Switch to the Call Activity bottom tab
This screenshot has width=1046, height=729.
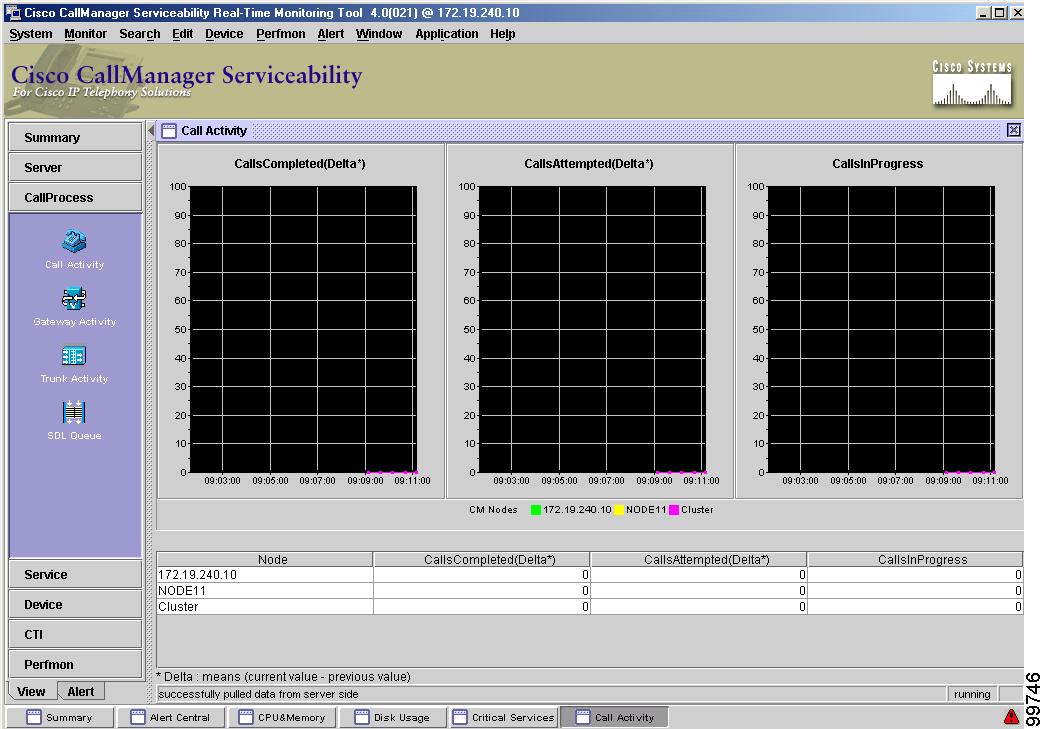click(614, 718)
